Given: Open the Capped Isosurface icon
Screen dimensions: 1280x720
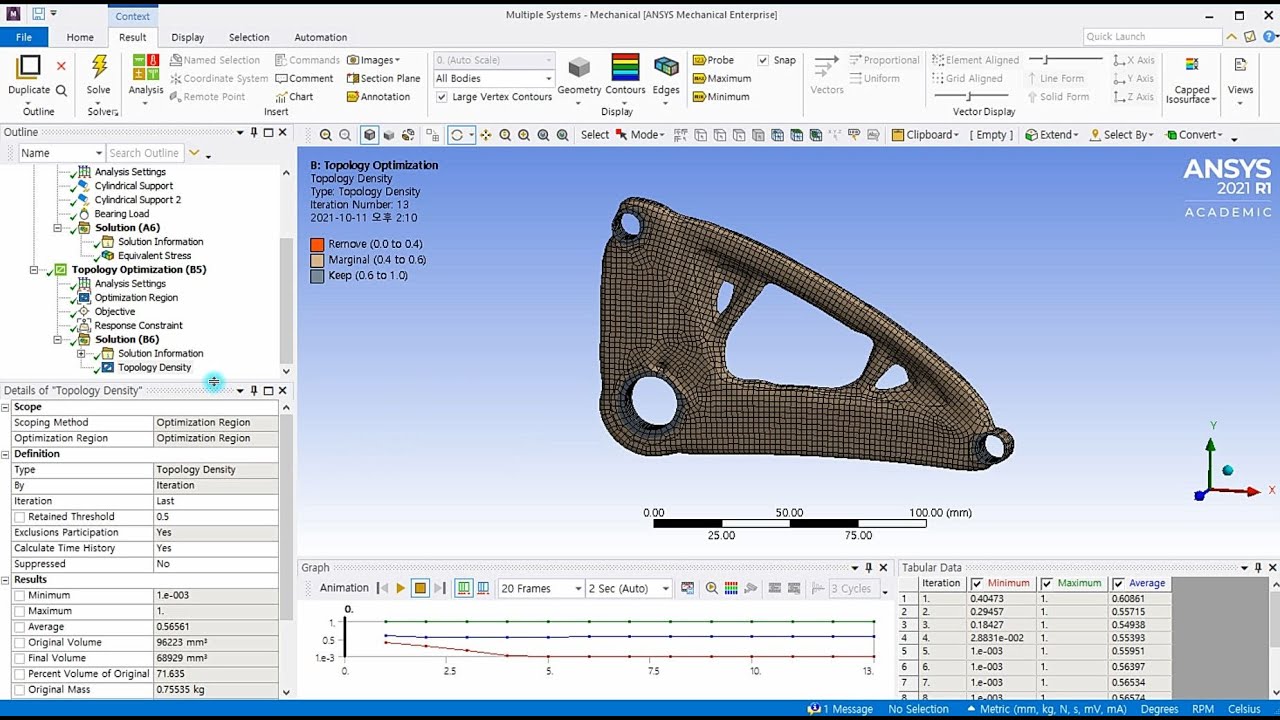Looking at the screenshot, I should (x=1192, y=66).
